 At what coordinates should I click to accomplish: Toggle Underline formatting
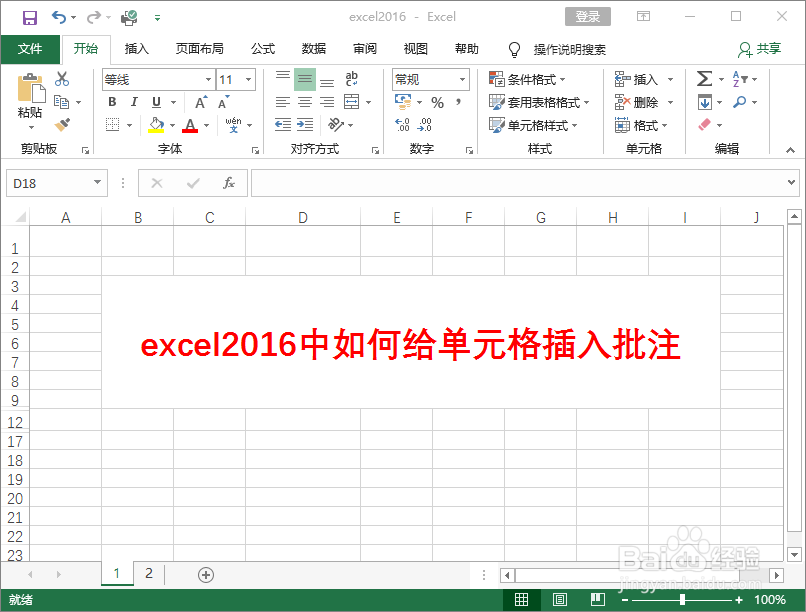[157, 102]
